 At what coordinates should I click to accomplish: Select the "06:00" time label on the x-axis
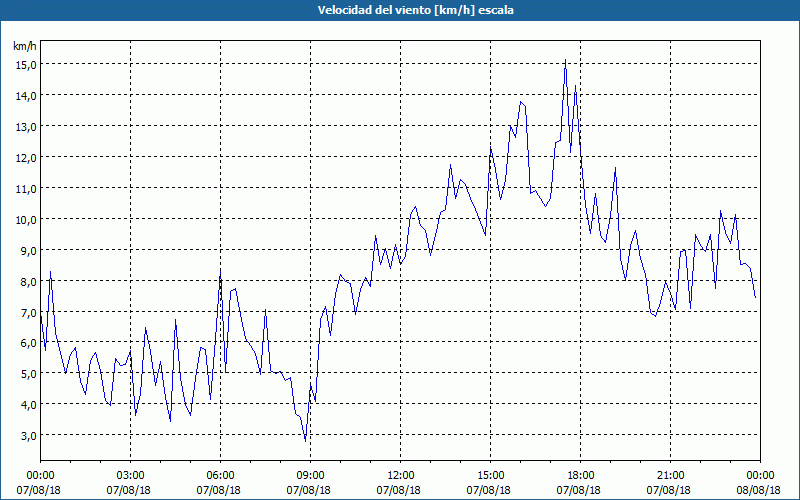pos(220,476)
